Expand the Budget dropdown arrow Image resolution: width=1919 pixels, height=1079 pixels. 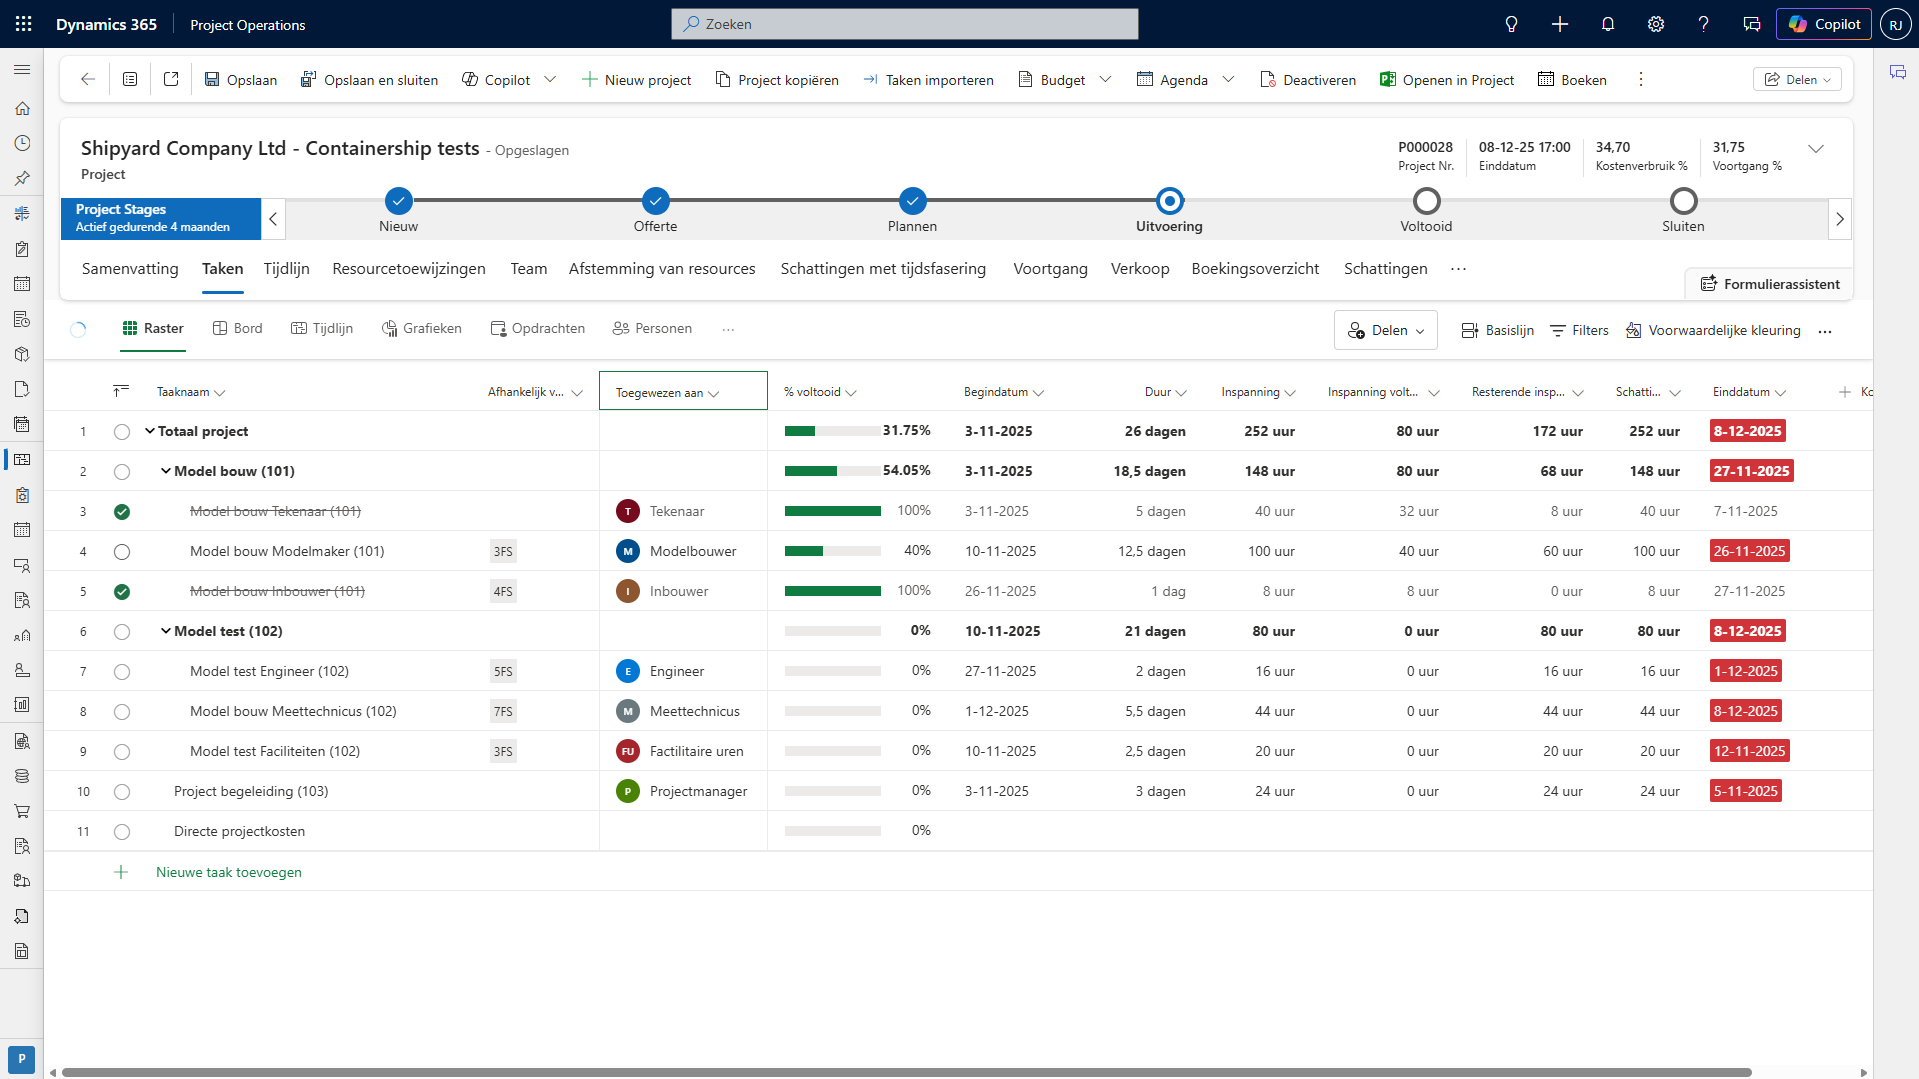coord(1105,80)
